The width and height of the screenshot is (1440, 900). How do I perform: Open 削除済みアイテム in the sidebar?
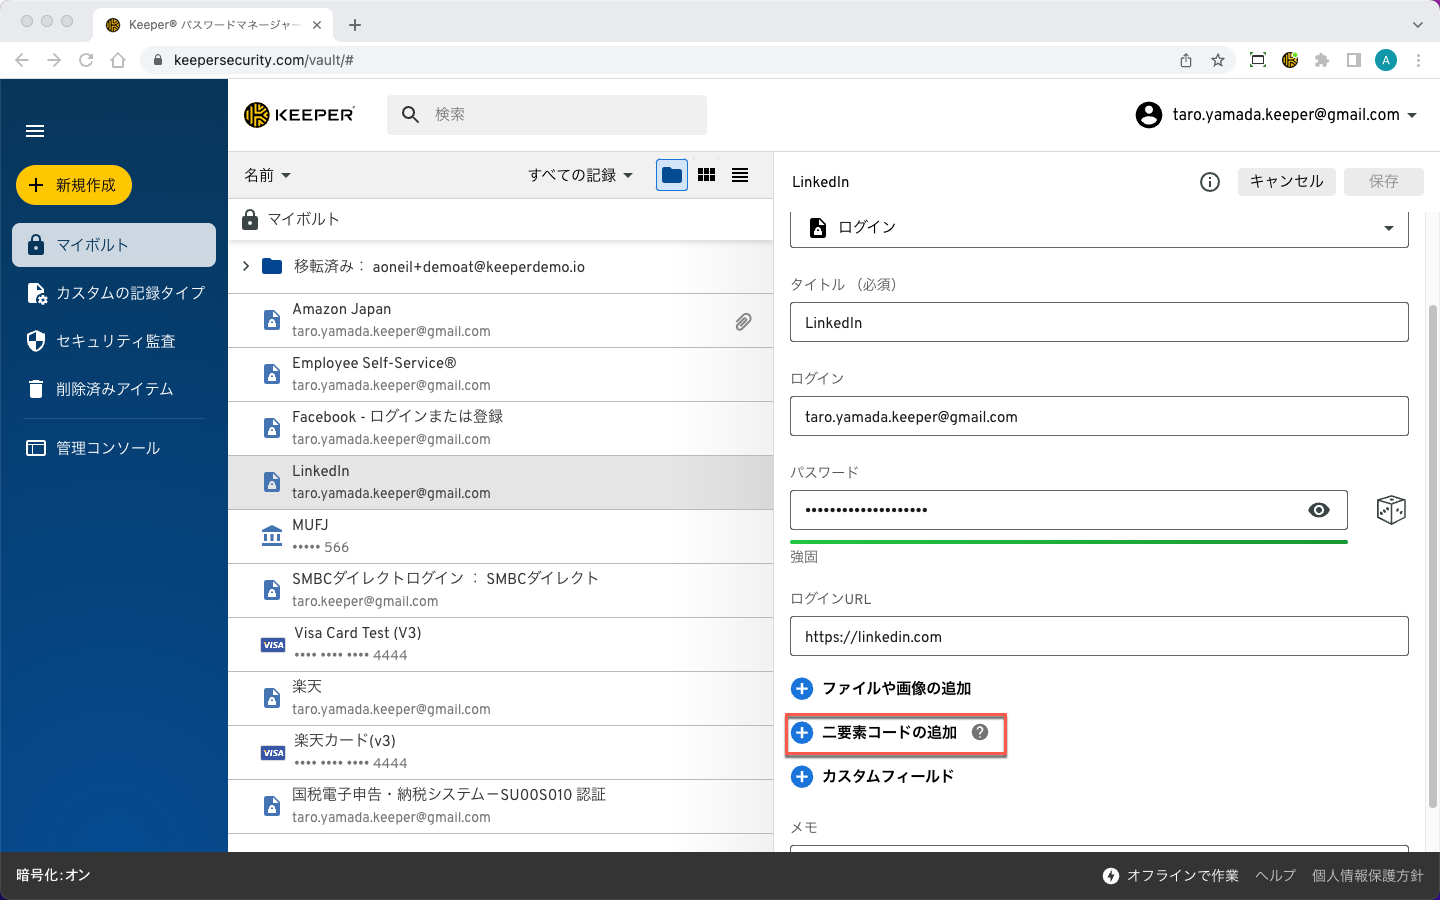tap(114, 389)
